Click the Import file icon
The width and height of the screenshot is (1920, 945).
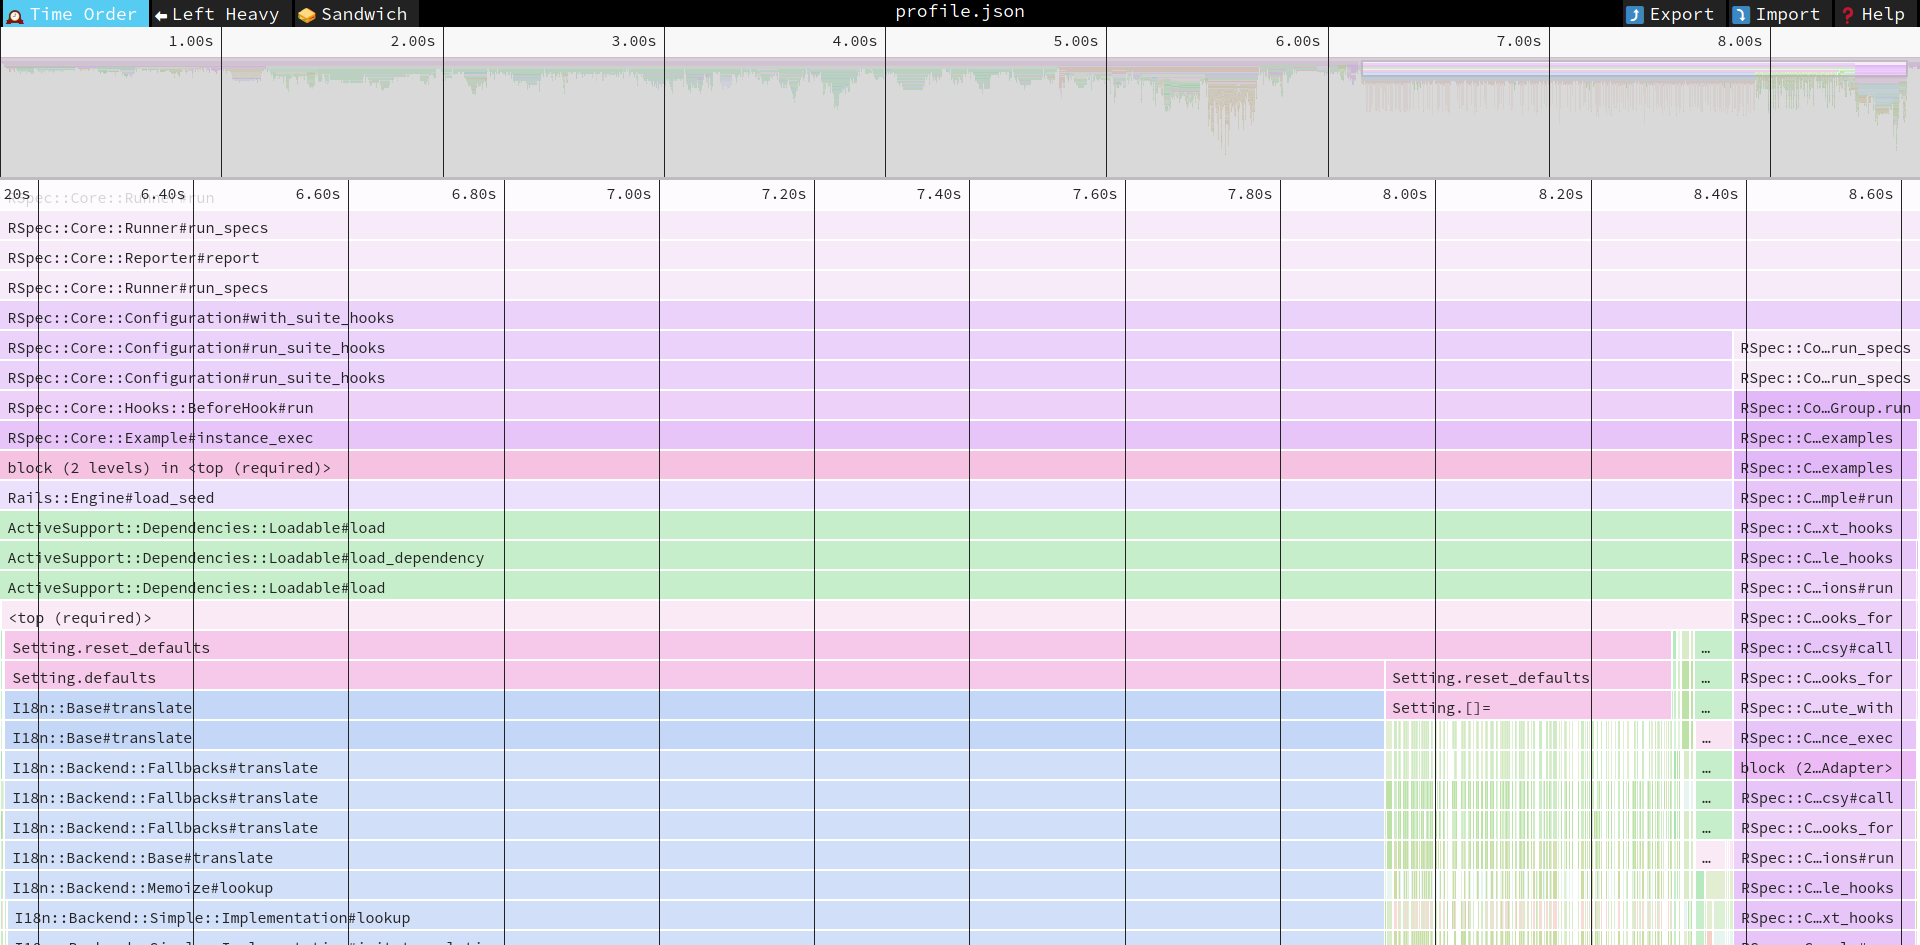tap(1741, 15)
